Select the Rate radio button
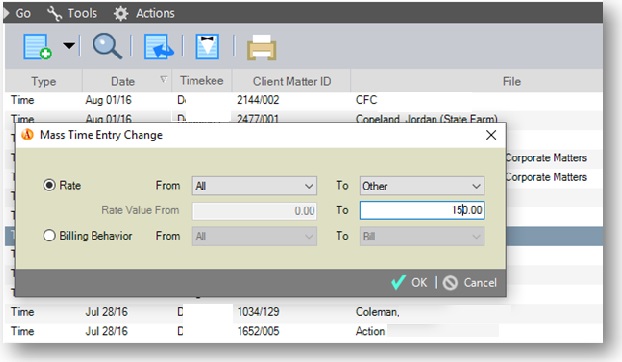Screen dimensions: 622x362 click(49, 185)
